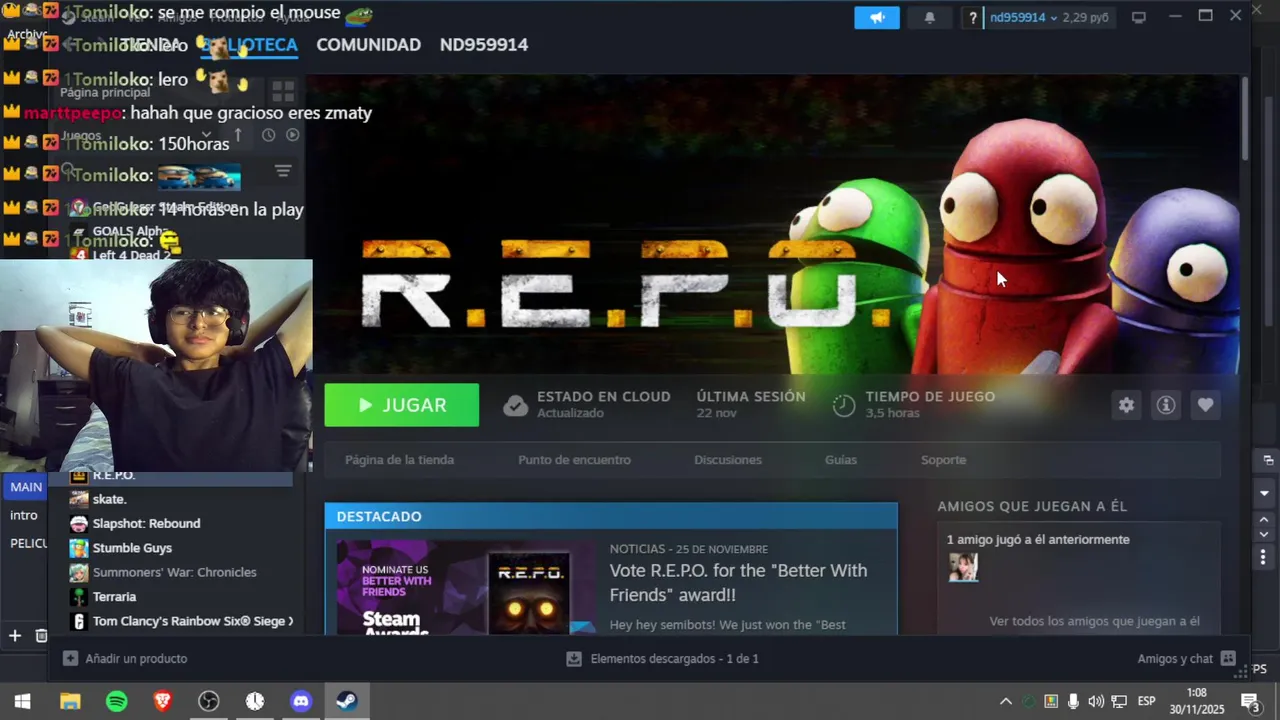Image resolution: width=1280 pixels, height=720 pixels.
Task: Open the Punto de encuentro tab
Action: pyautogui.click(x=574, y=460)
